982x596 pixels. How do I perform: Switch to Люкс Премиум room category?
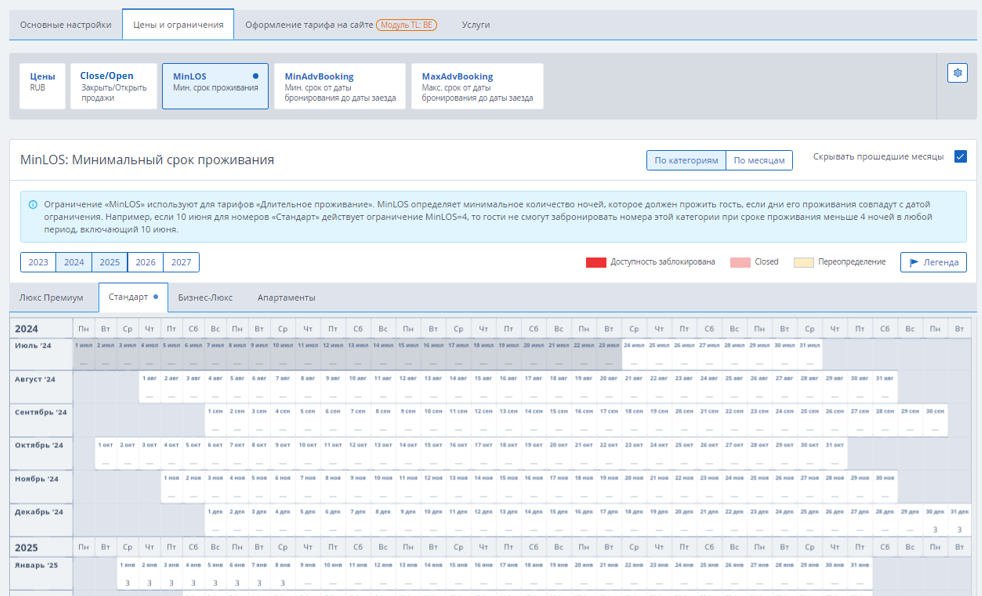52,297
